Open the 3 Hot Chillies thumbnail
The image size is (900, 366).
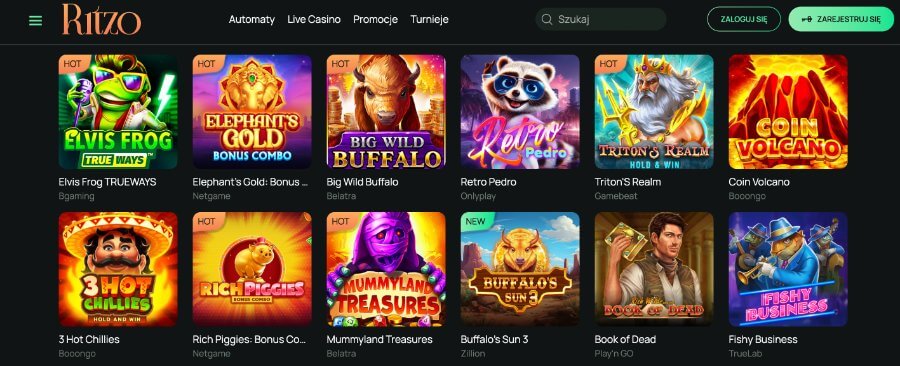118,269
